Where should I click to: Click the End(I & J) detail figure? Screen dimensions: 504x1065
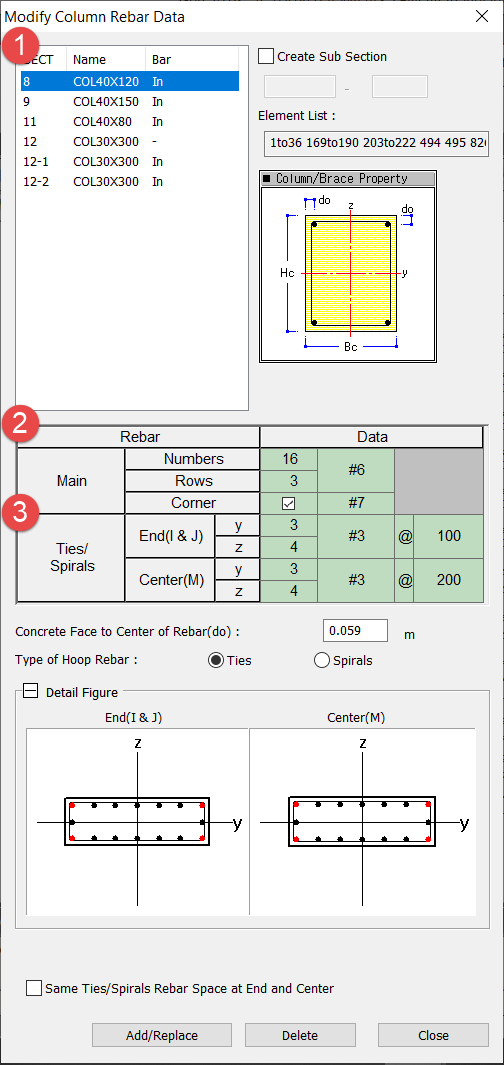[x=138, y=822]
